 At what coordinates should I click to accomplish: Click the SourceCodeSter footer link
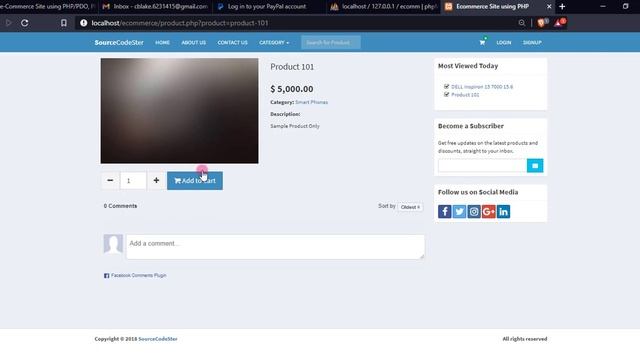(x=158, y=339)
